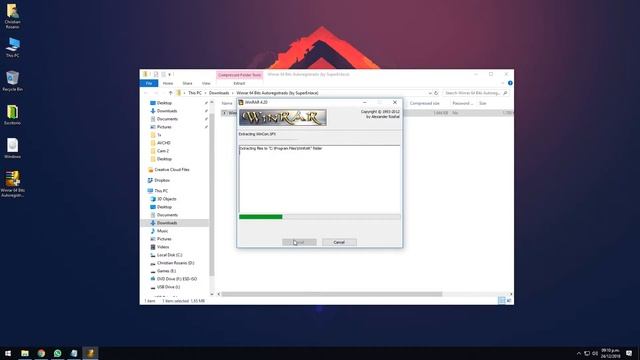Select Music under This PC
Screen dimensions: 640x360
[x=162, y=231]
